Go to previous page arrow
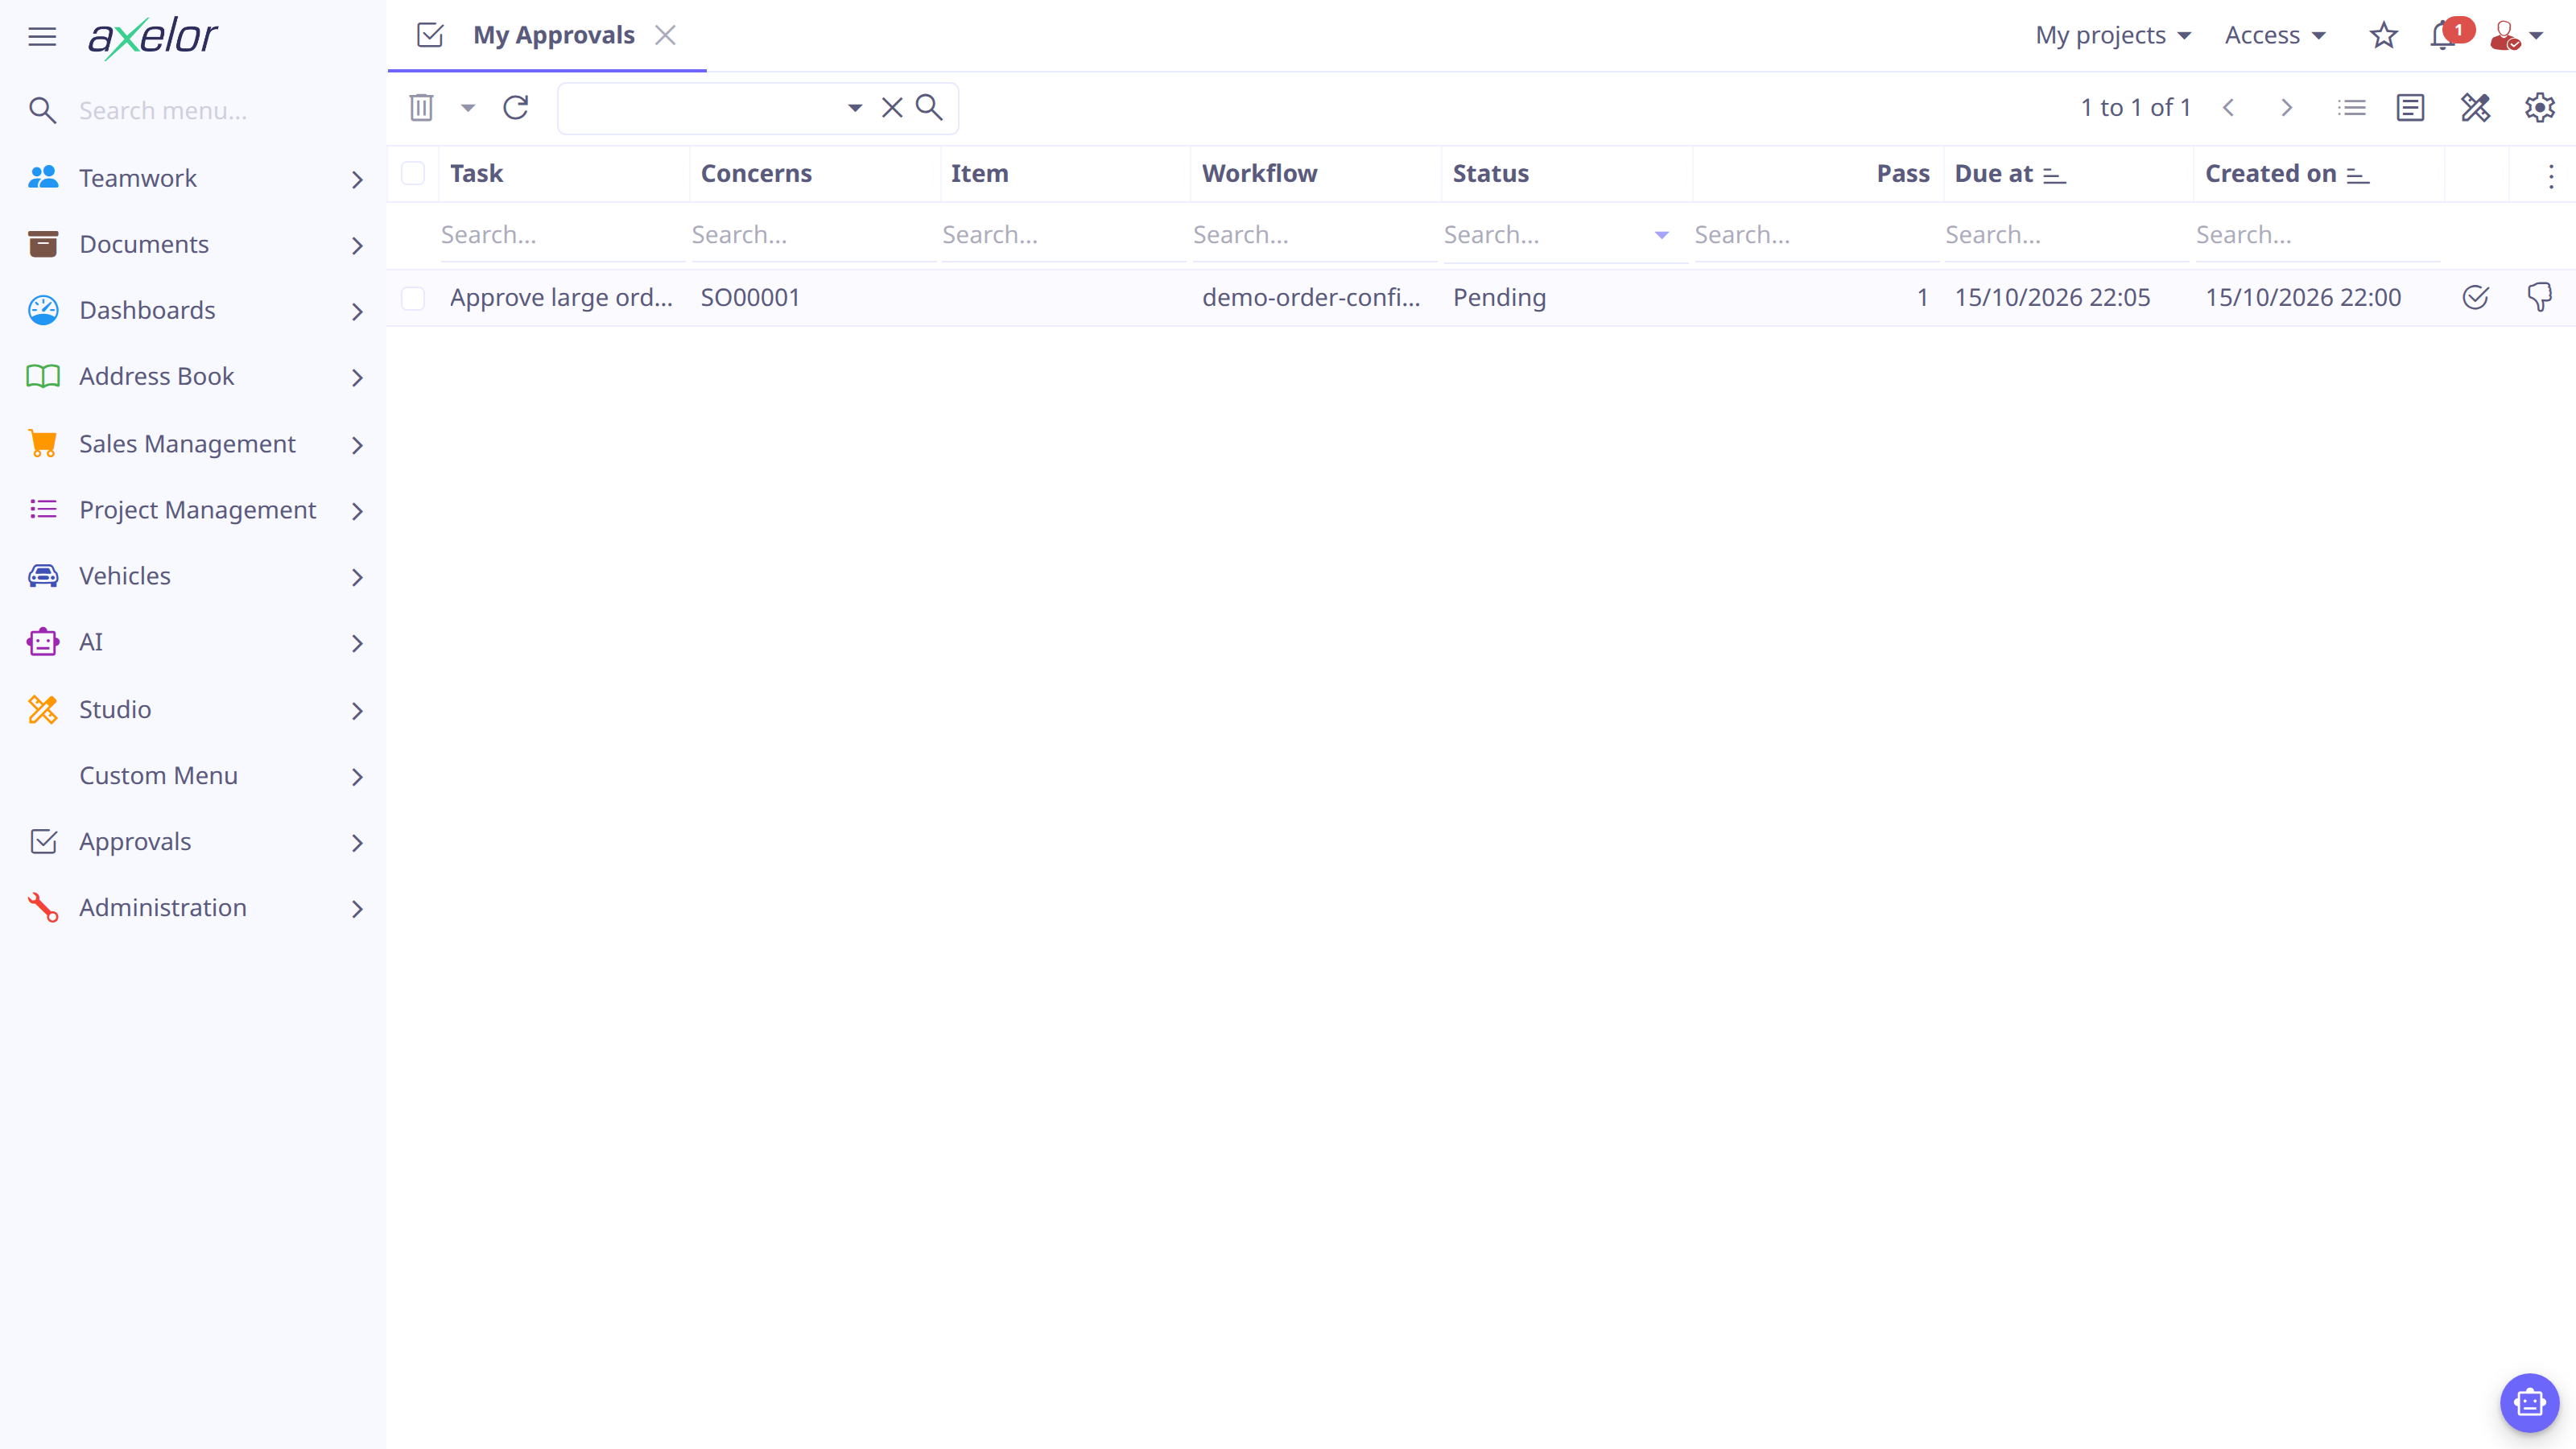 point(2228,107)
